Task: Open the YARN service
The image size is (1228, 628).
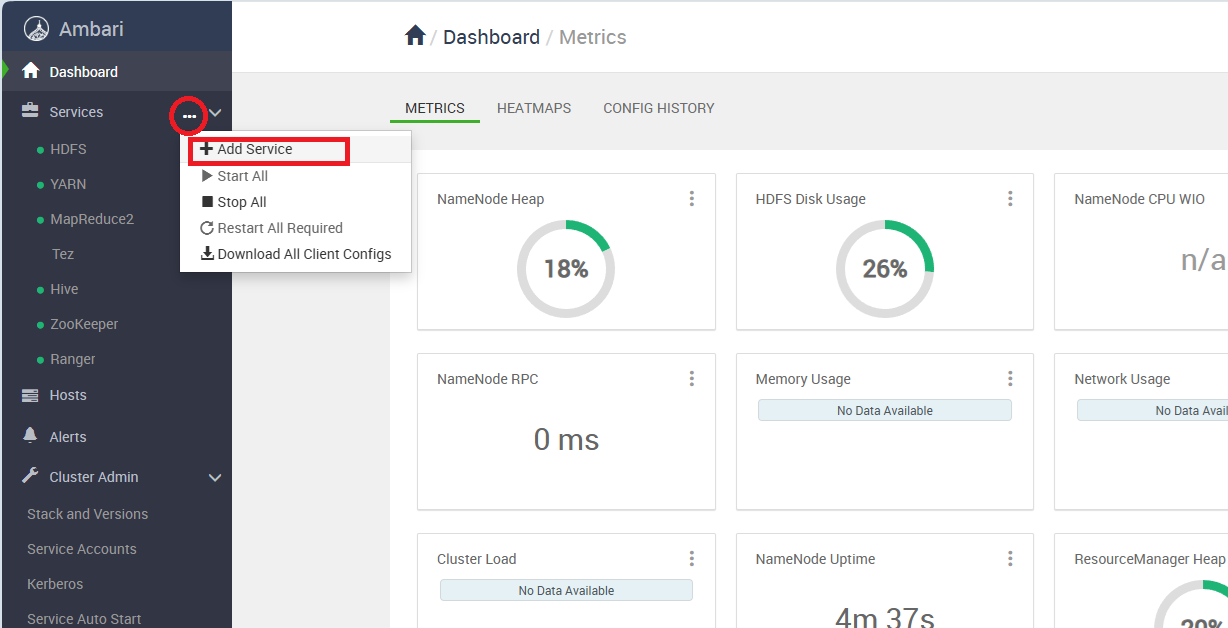Action: tap(68, 184)
